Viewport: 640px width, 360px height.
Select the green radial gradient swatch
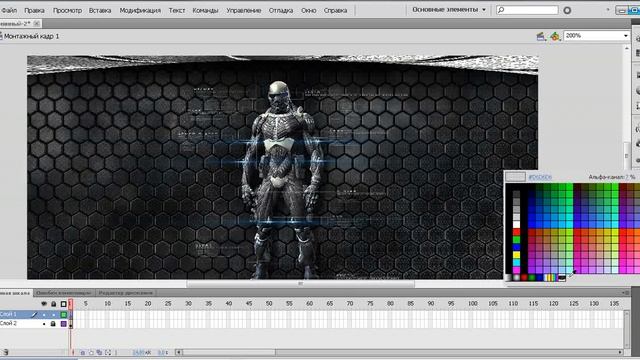[532, 278]
